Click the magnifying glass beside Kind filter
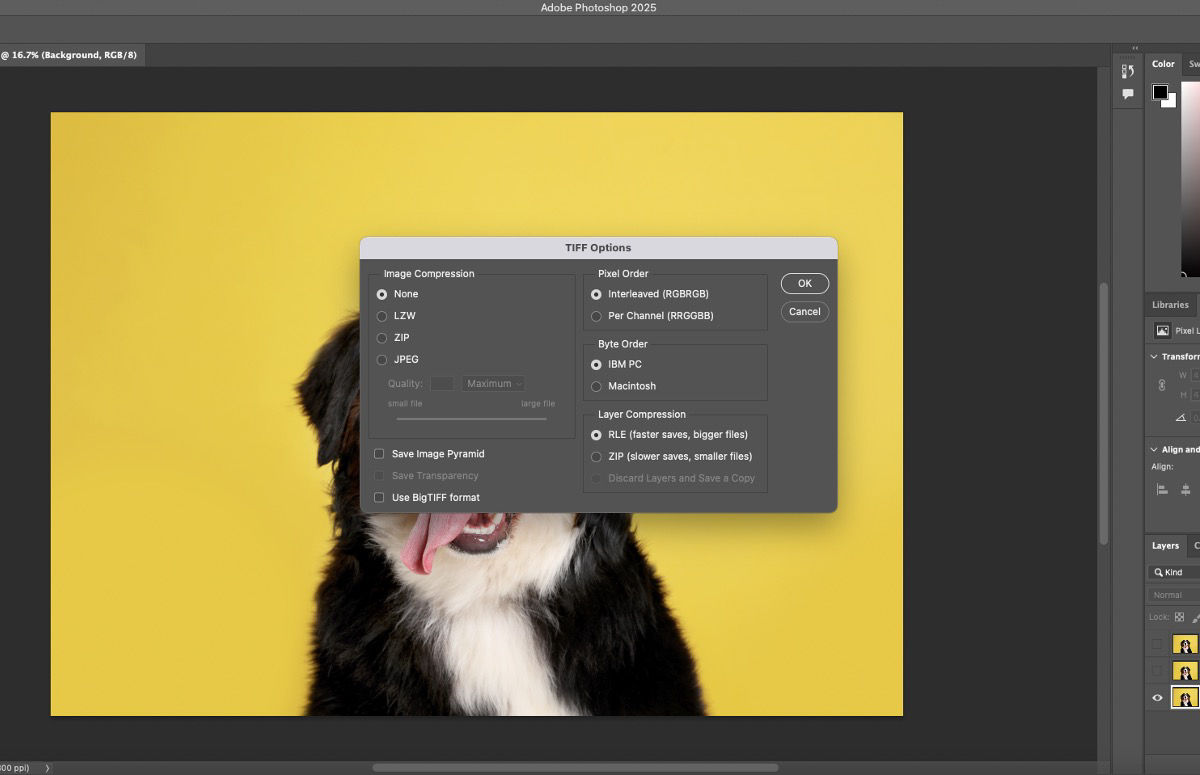Screen dimensions: 1200x775 [1158, 572]
